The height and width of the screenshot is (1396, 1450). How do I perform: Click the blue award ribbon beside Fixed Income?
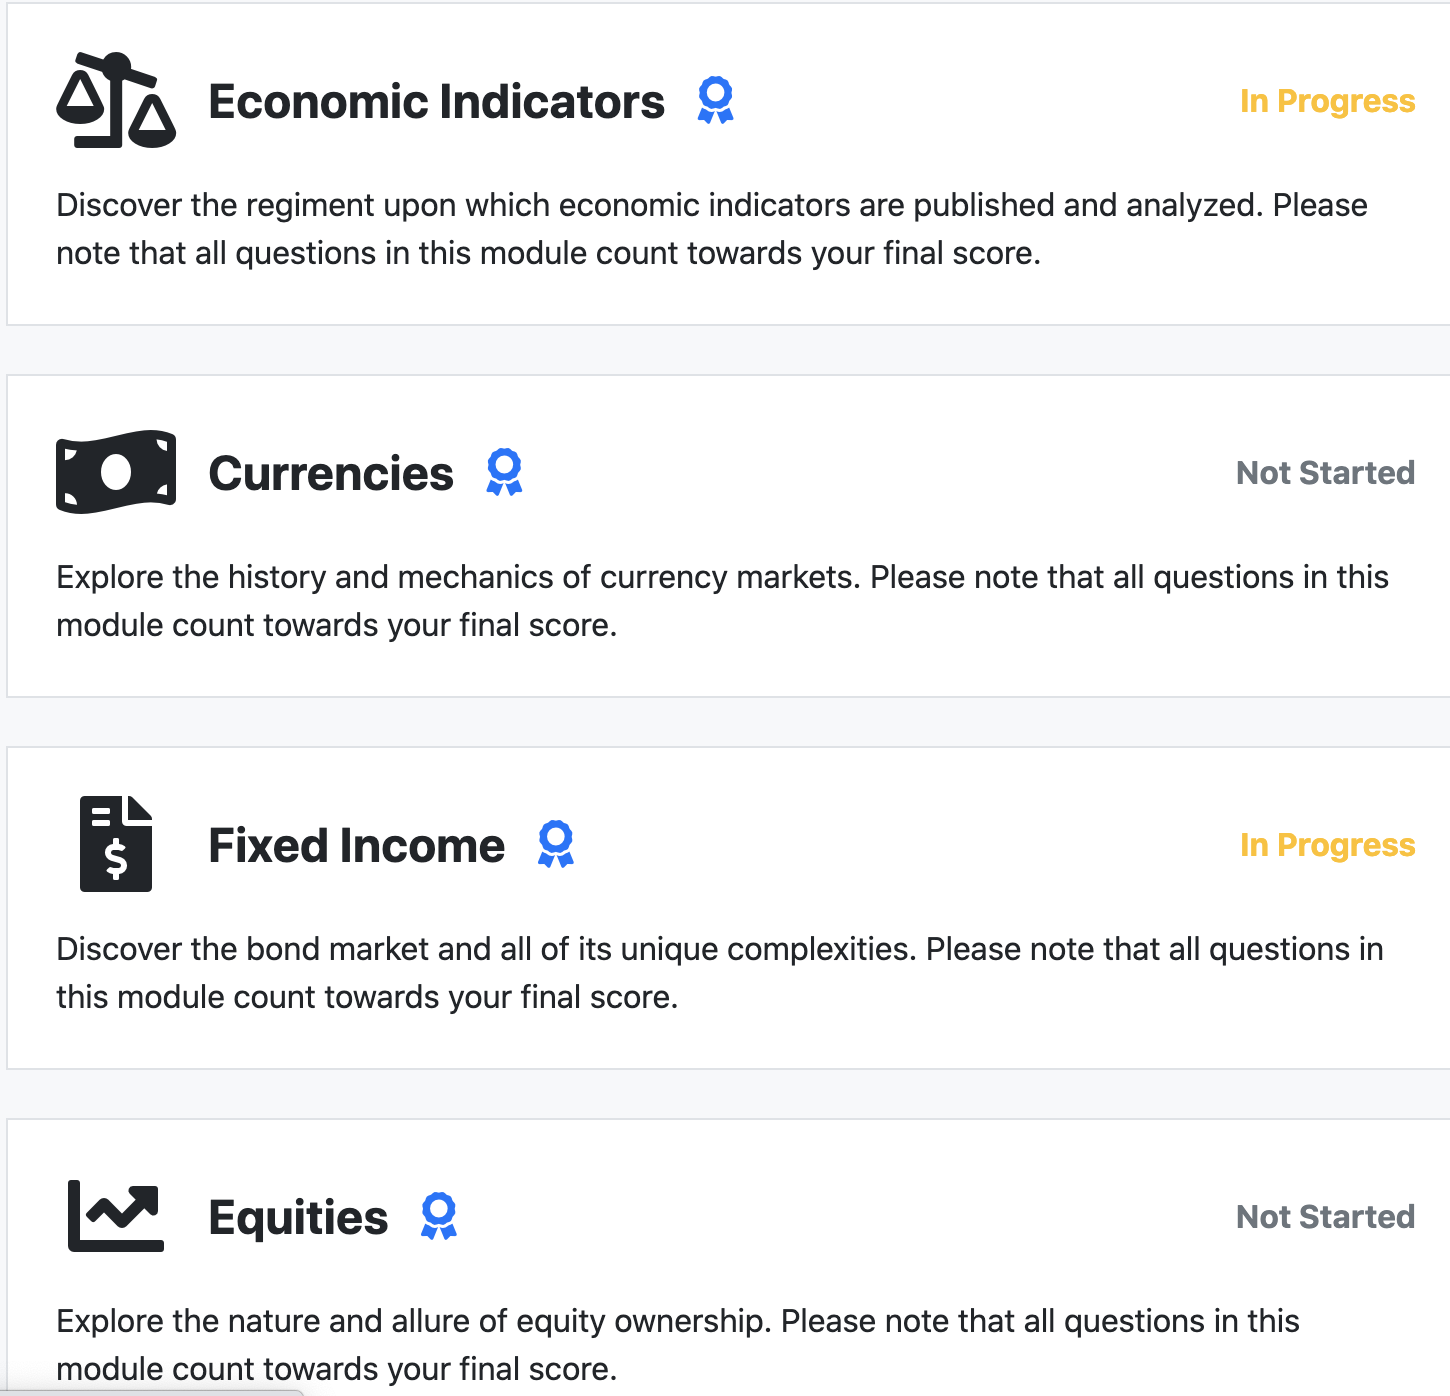tap(556, 844)
